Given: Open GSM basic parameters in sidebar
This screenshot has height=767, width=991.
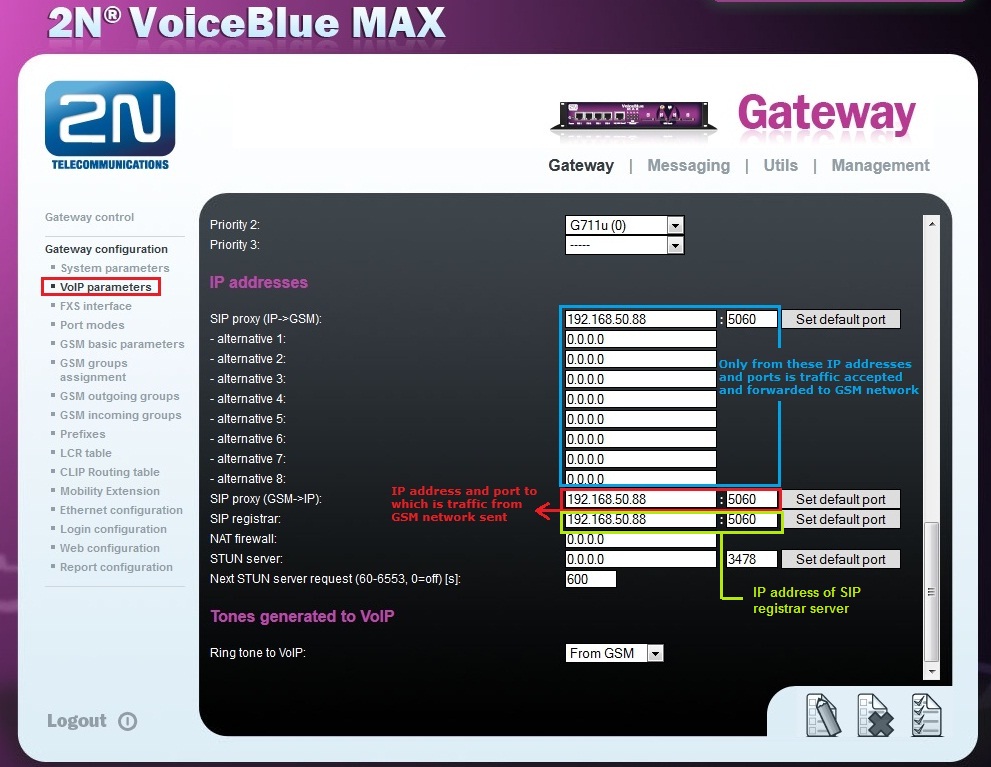Looking at the screenshot, I should (122, 344).
